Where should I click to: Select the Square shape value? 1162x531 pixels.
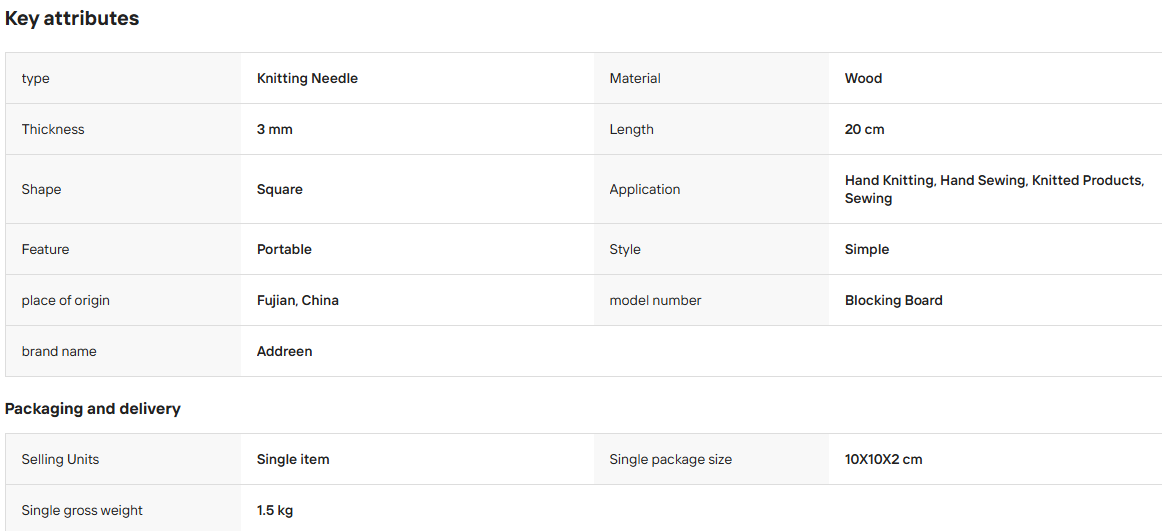point(280,189)
